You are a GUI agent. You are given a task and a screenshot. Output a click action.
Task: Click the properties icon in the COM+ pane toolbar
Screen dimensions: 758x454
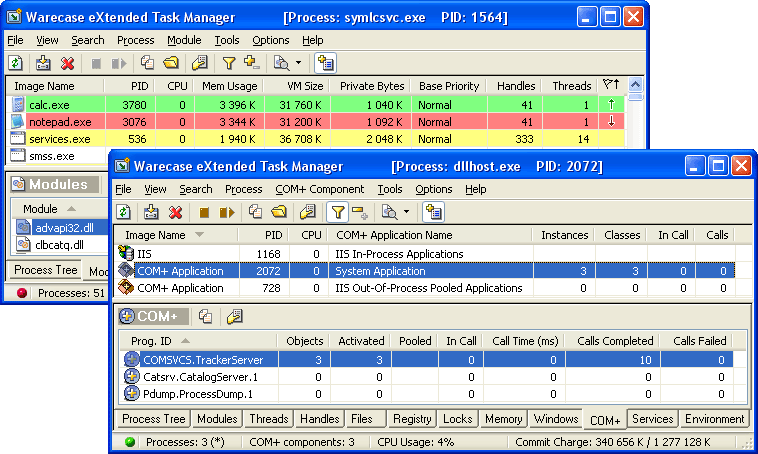[234, 317]
